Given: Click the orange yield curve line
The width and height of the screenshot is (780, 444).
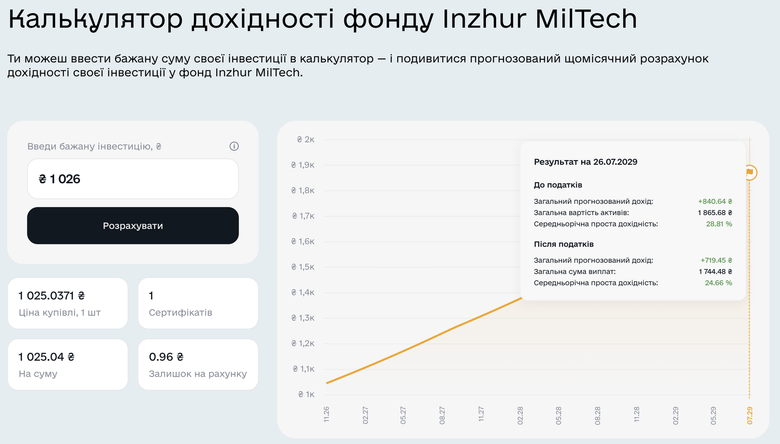Looking at the screenshot, I should pos(423,343).
